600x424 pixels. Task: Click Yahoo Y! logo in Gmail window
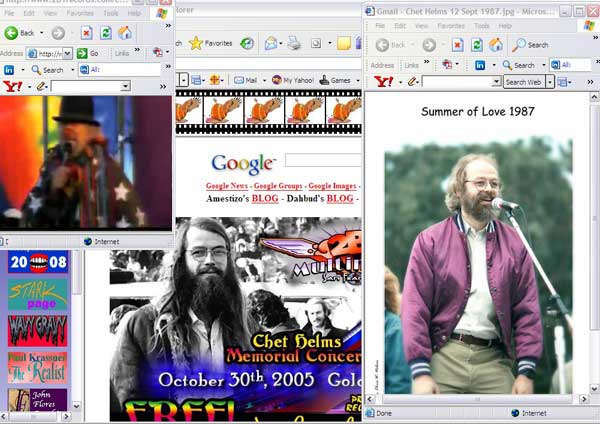click(383, 82)
